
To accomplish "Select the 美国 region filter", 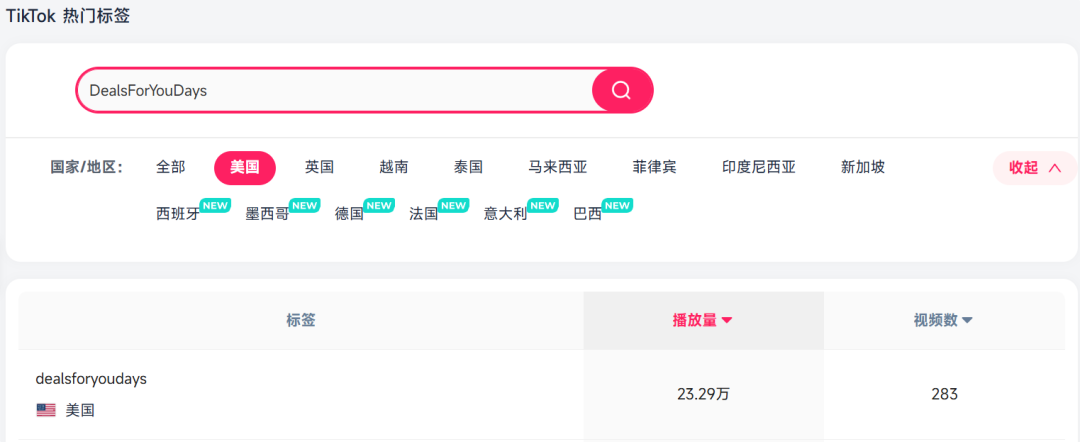I will (245, 168).
